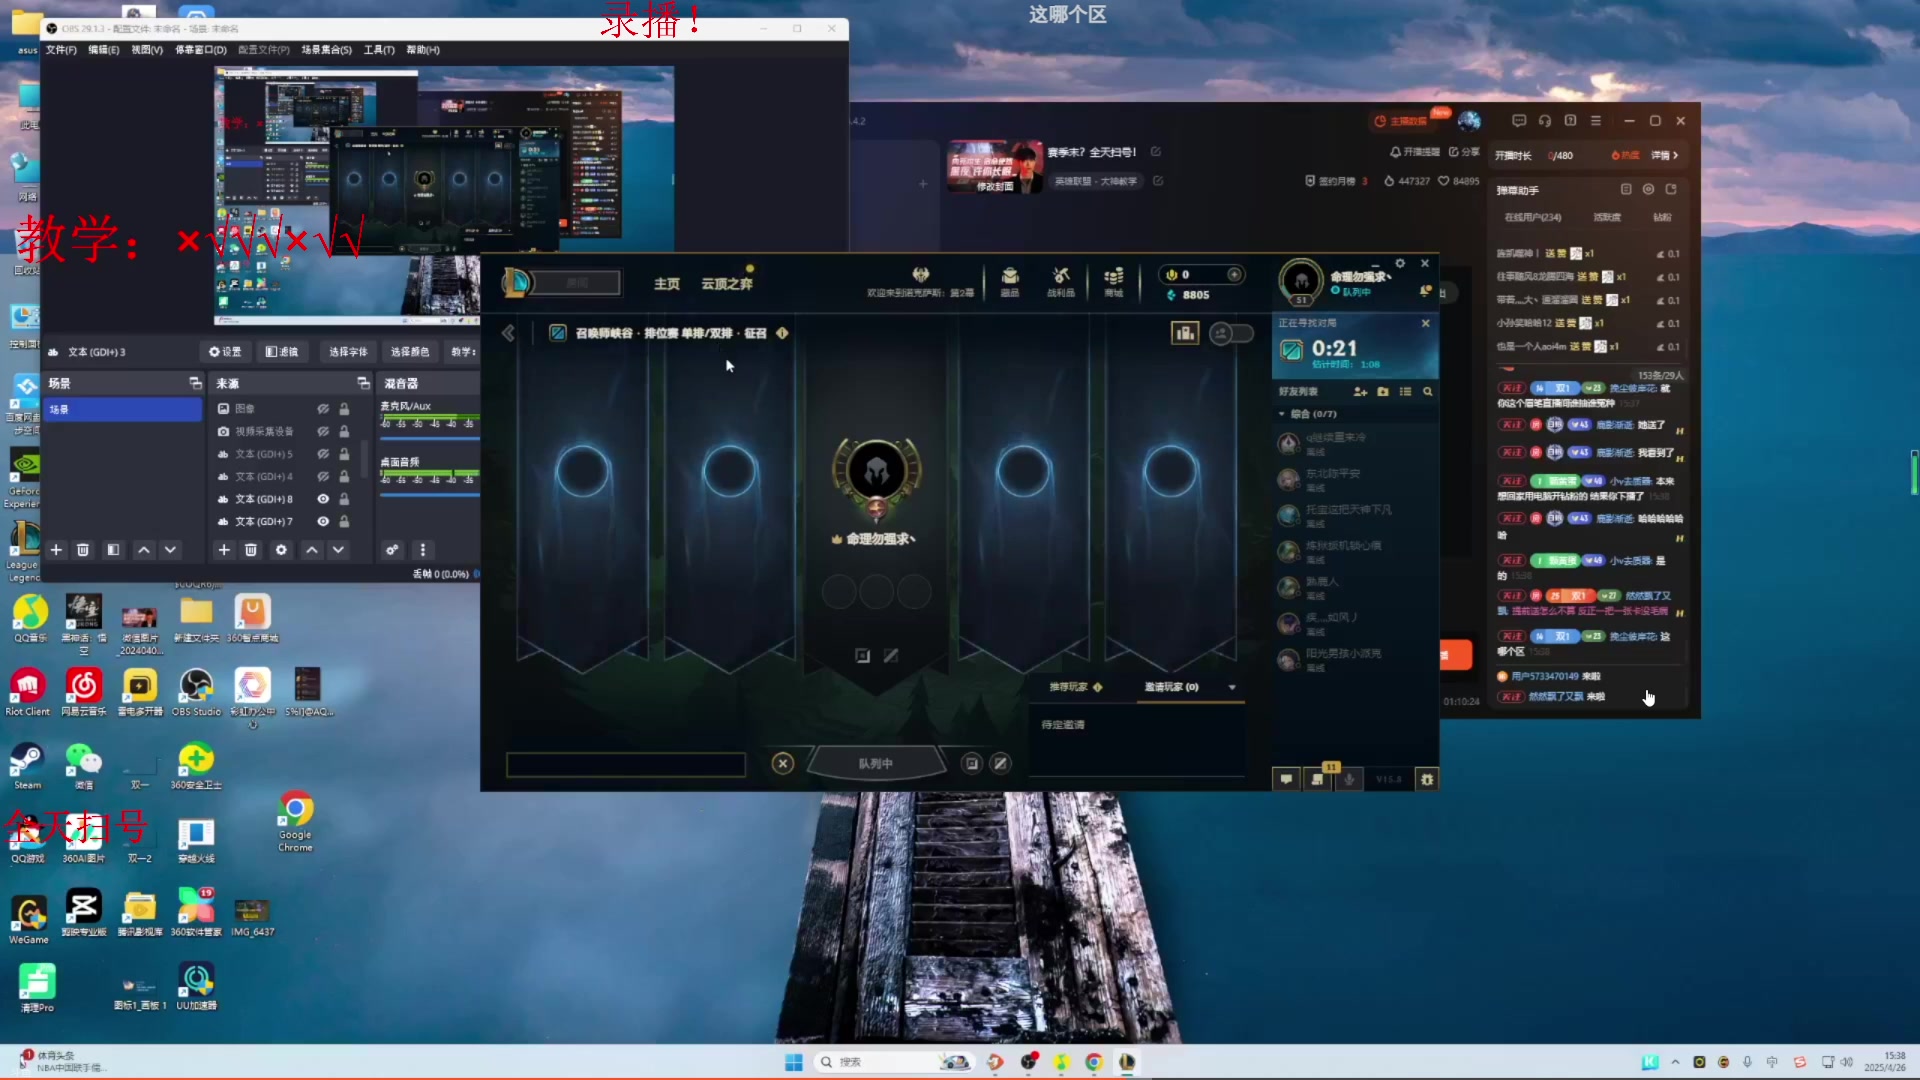
Task: Click the OBS 滤镜 filters button
Action: click(x=282, y=352)
